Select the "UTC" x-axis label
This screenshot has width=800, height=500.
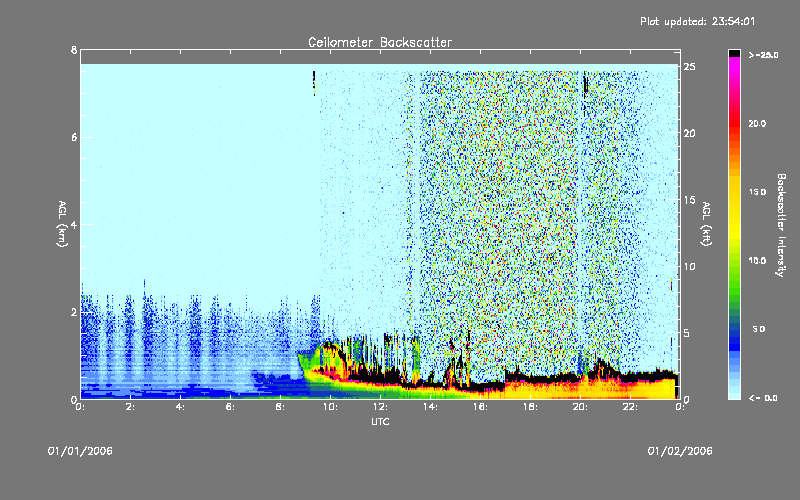(380, 421)
